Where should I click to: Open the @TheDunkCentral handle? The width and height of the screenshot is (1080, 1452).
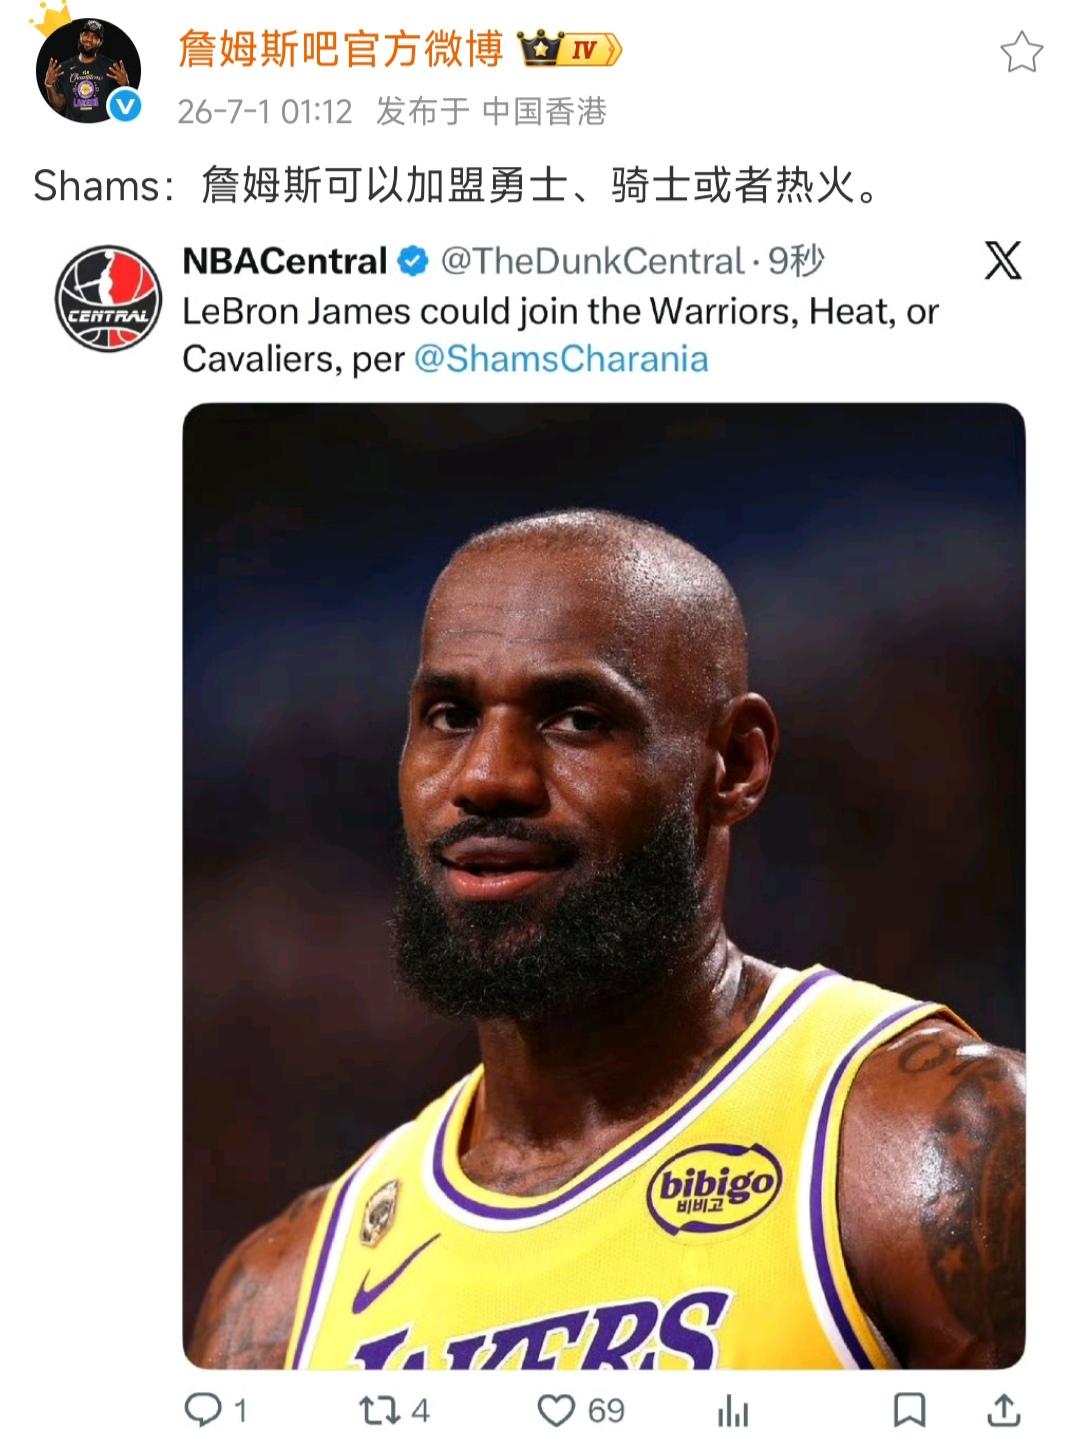(592, 262)
